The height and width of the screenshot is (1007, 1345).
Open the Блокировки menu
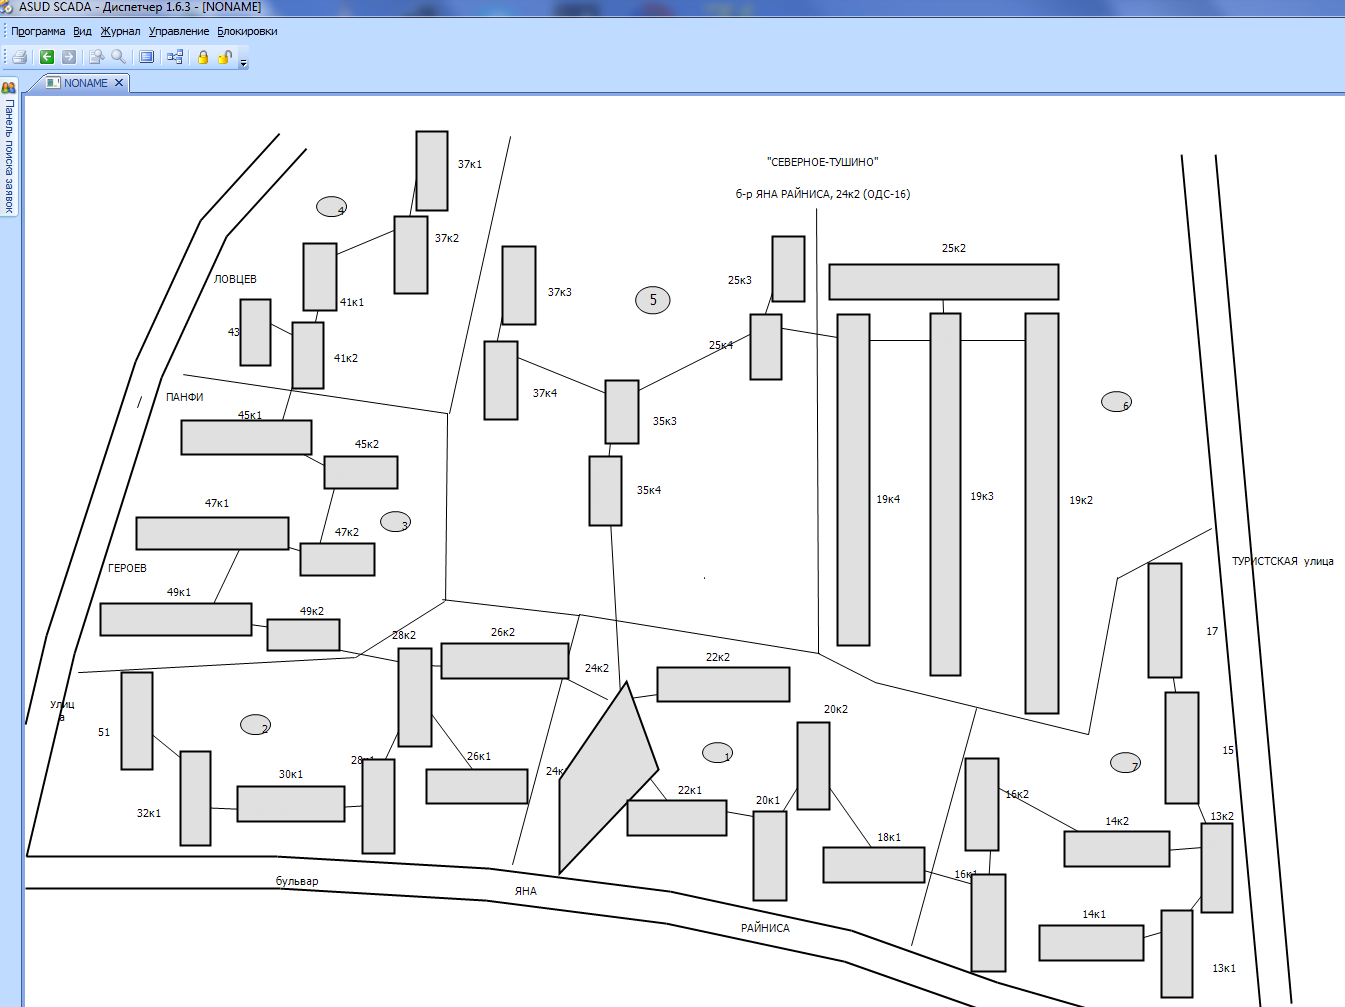pyautogui.click(x=247, y=31)
